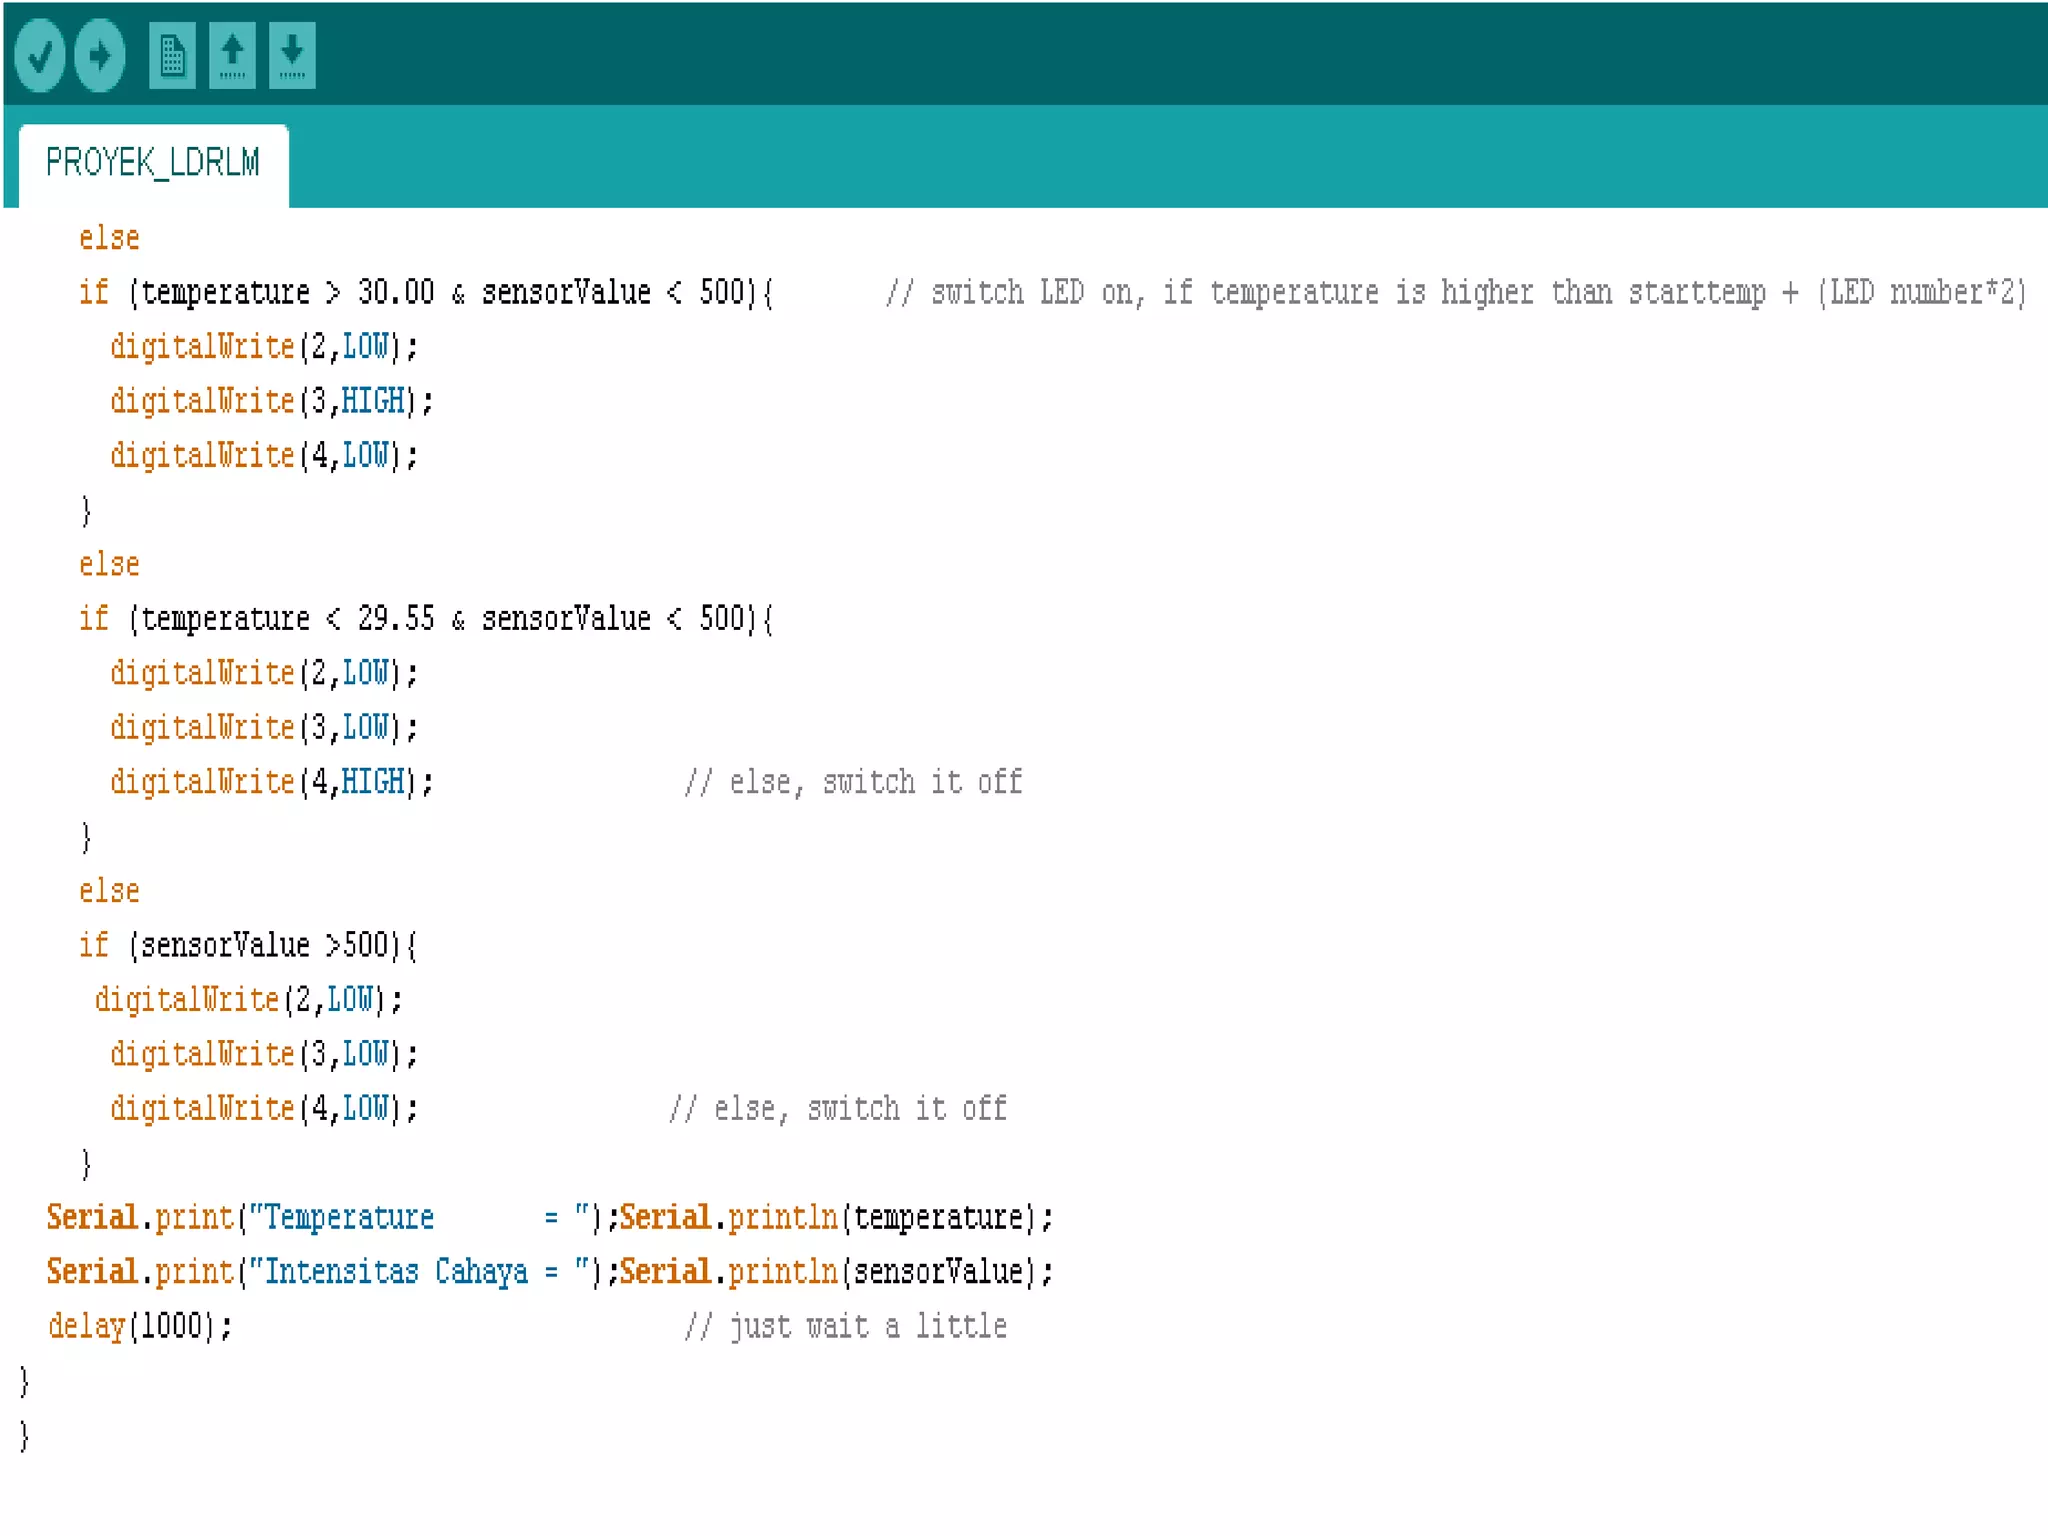
Task: Click the Serial.println(temperature) call
Action: [835, 1217]
